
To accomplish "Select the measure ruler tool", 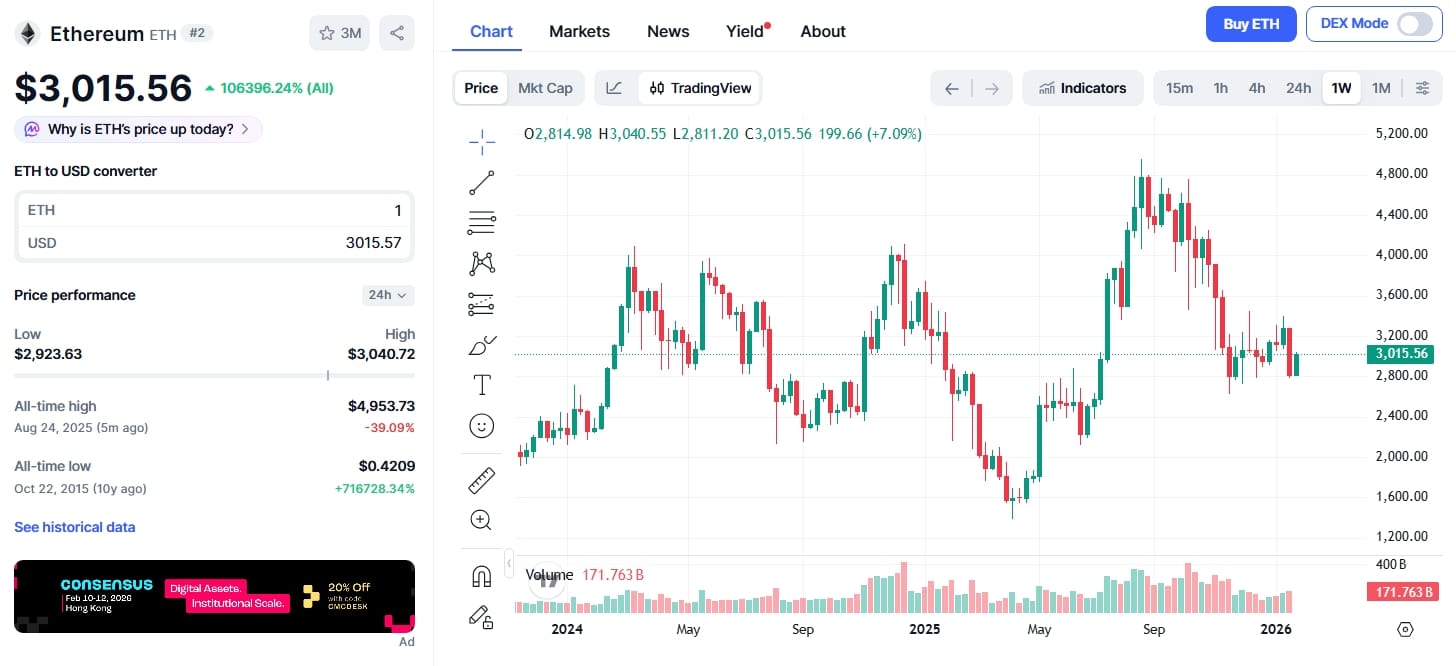I will (x=481, y=480).
